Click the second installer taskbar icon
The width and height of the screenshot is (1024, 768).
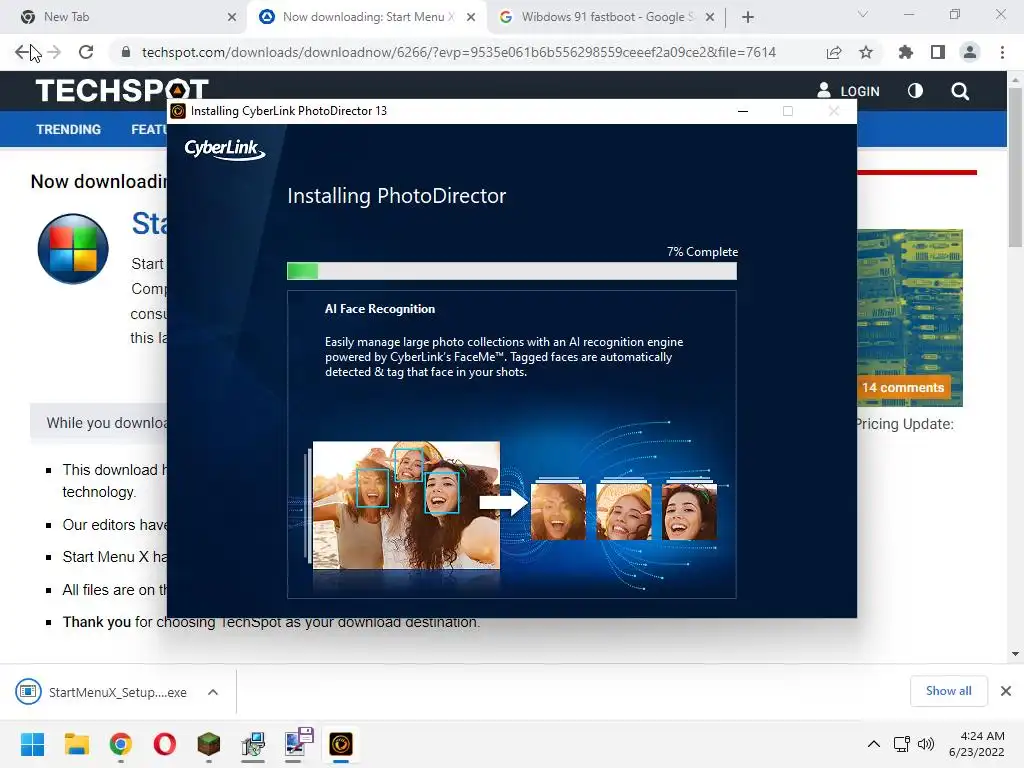(x=297, y=744)
